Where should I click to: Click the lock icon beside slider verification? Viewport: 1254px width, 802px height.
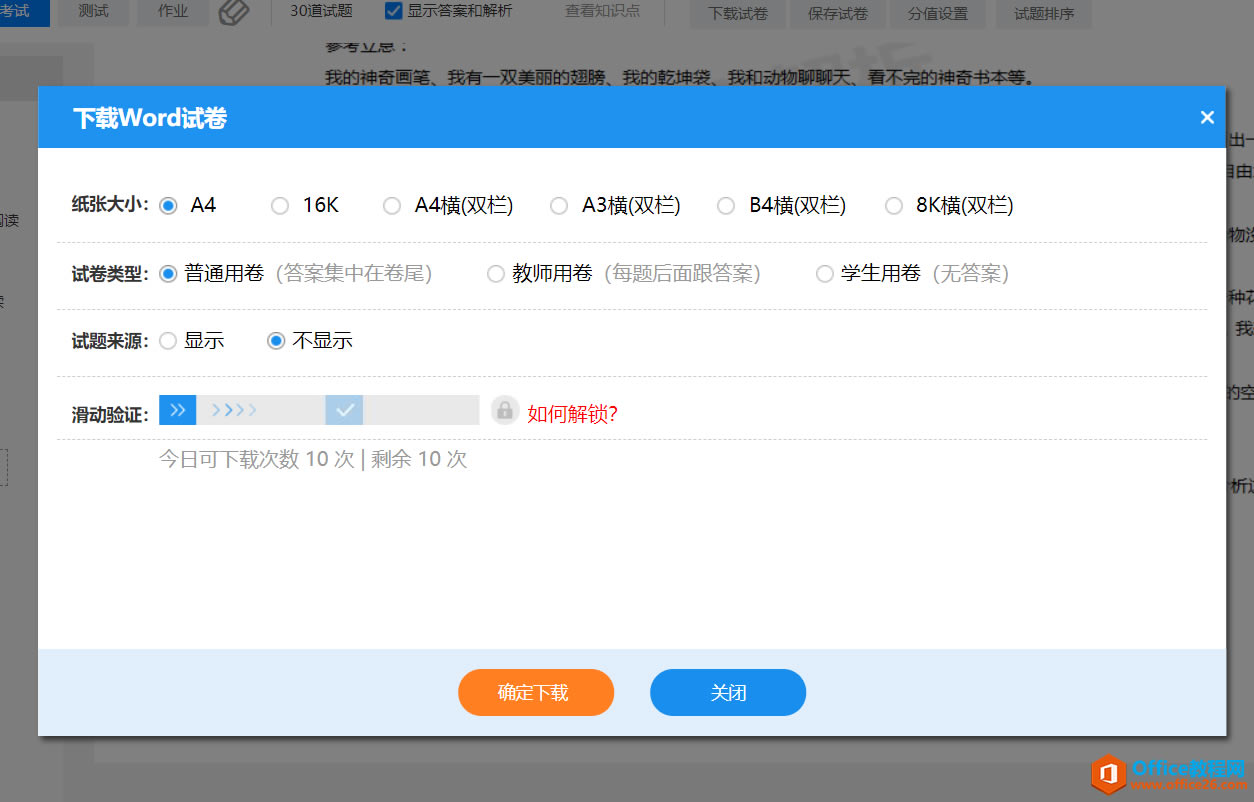(504, 411)
